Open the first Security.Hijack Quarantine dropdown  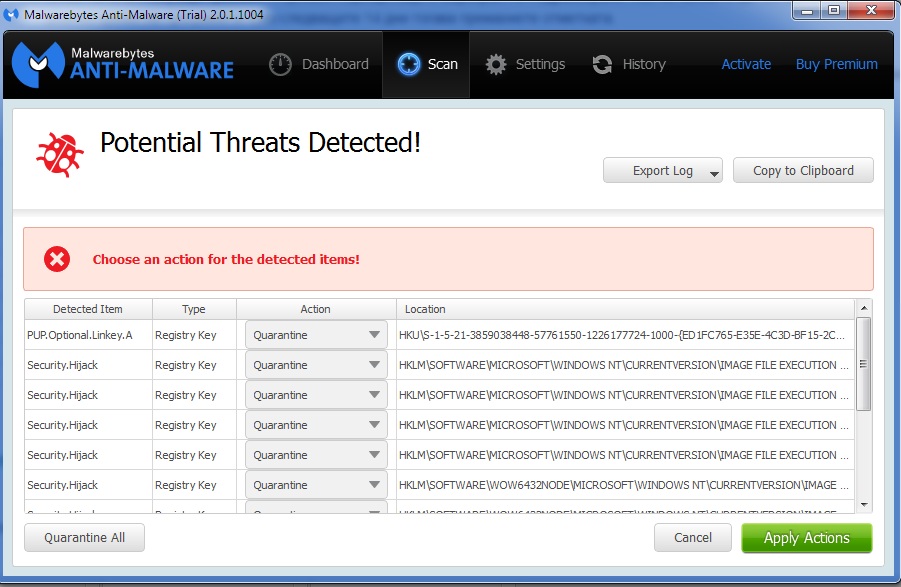tap(316, 365)
